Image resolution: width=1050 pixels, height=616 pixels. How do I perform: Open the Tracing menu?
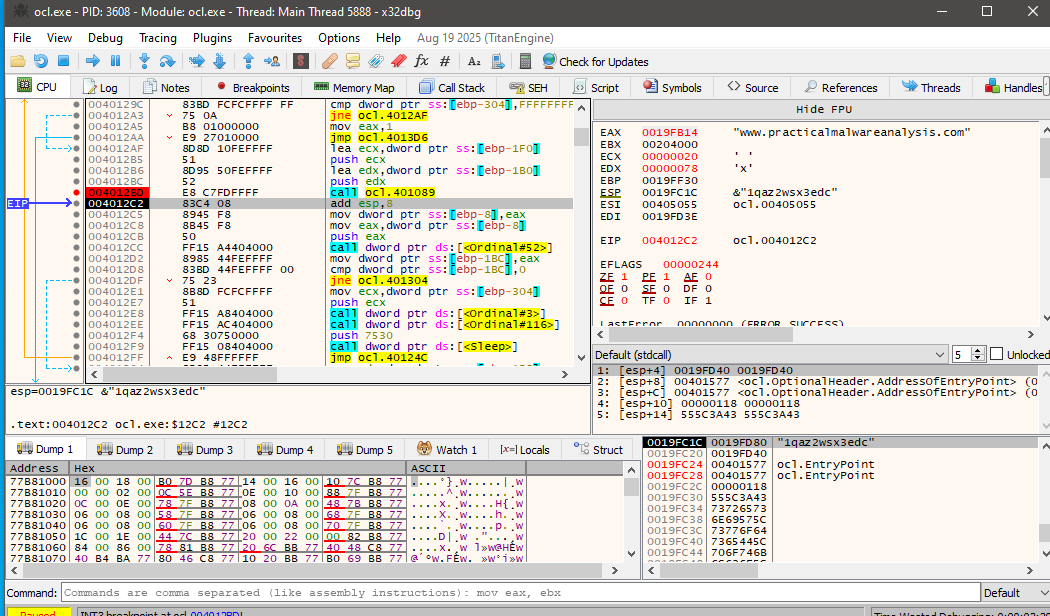coord(157,38)
